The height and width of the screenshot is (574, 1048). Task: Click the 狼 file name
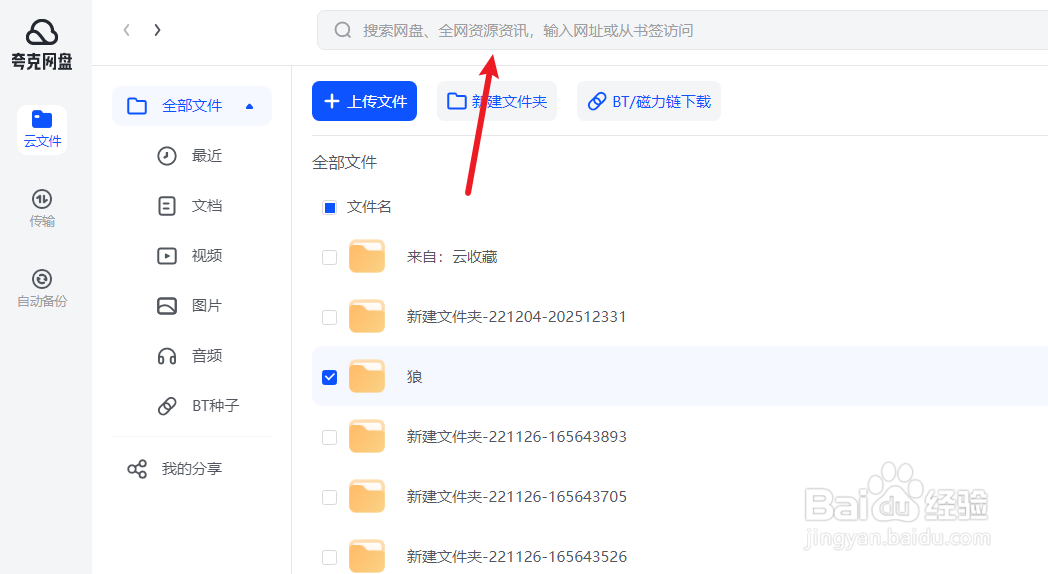pos(414,377)
